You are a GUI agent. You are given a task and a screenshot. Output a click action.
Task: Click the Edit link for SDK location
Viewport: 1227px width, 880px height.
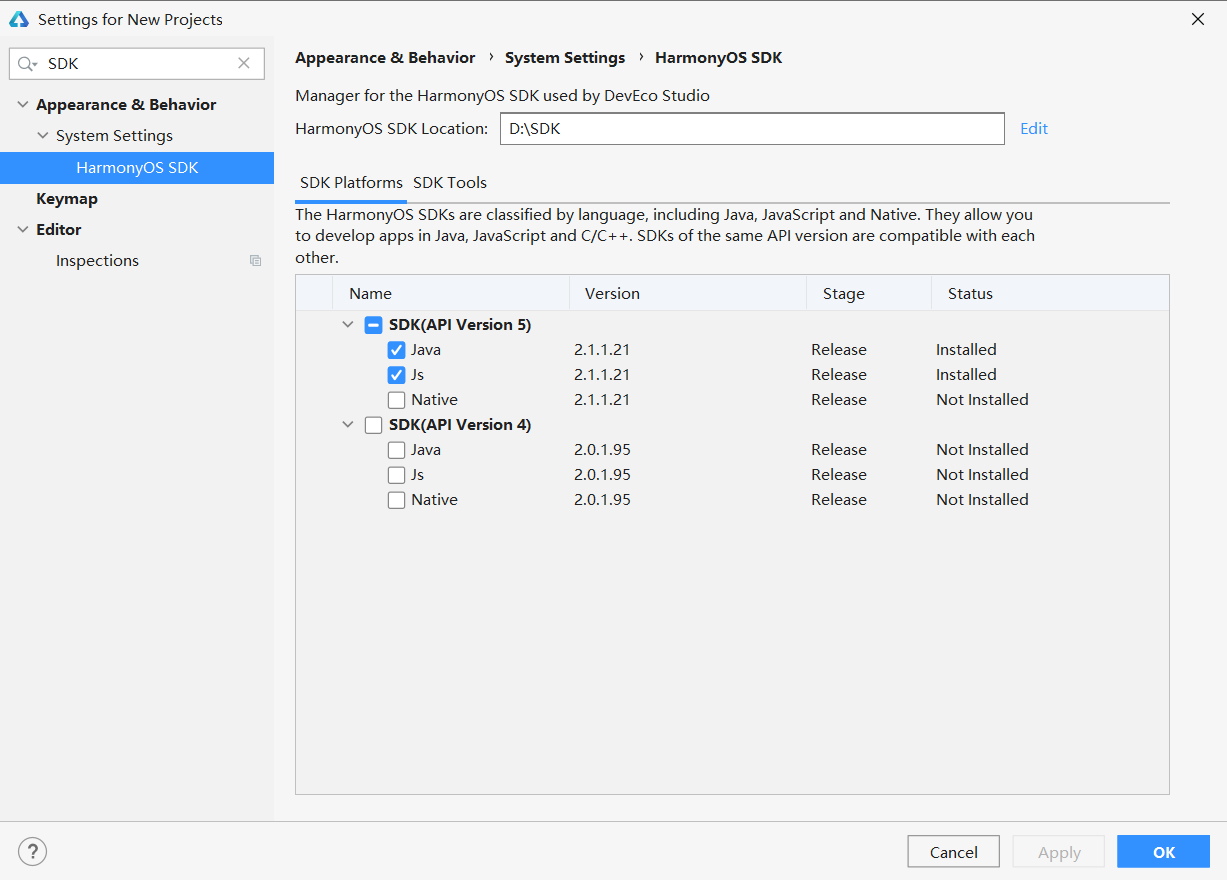coord(1034,129)
